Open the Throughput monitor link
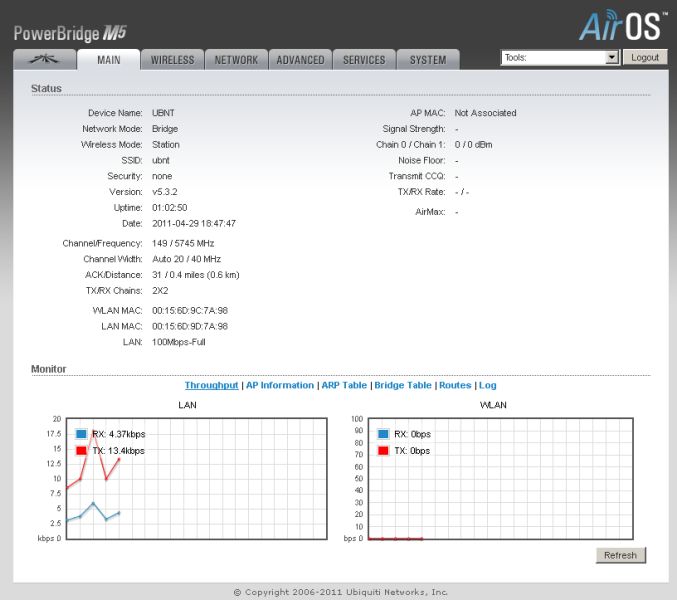Viewport: 677px width, 600px height. pyautogui.click(x=212, y=385)
